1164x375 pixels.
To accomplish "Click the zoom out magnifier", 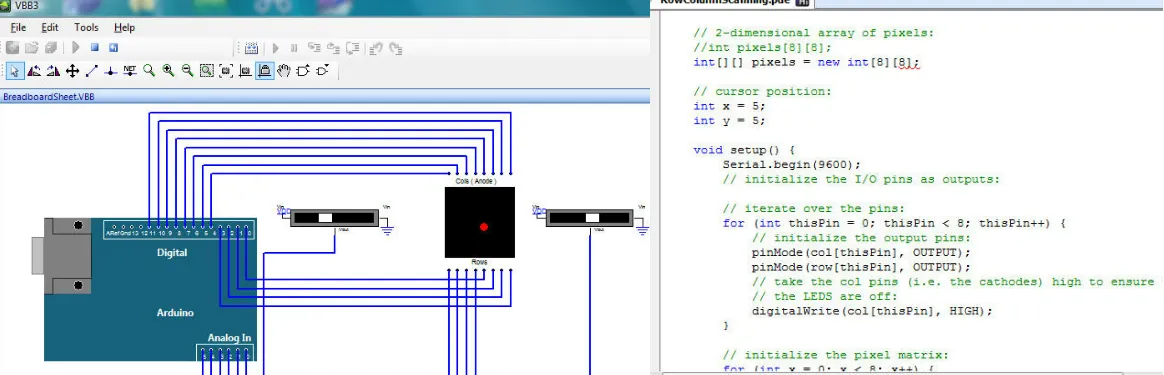I will [188, 71].
